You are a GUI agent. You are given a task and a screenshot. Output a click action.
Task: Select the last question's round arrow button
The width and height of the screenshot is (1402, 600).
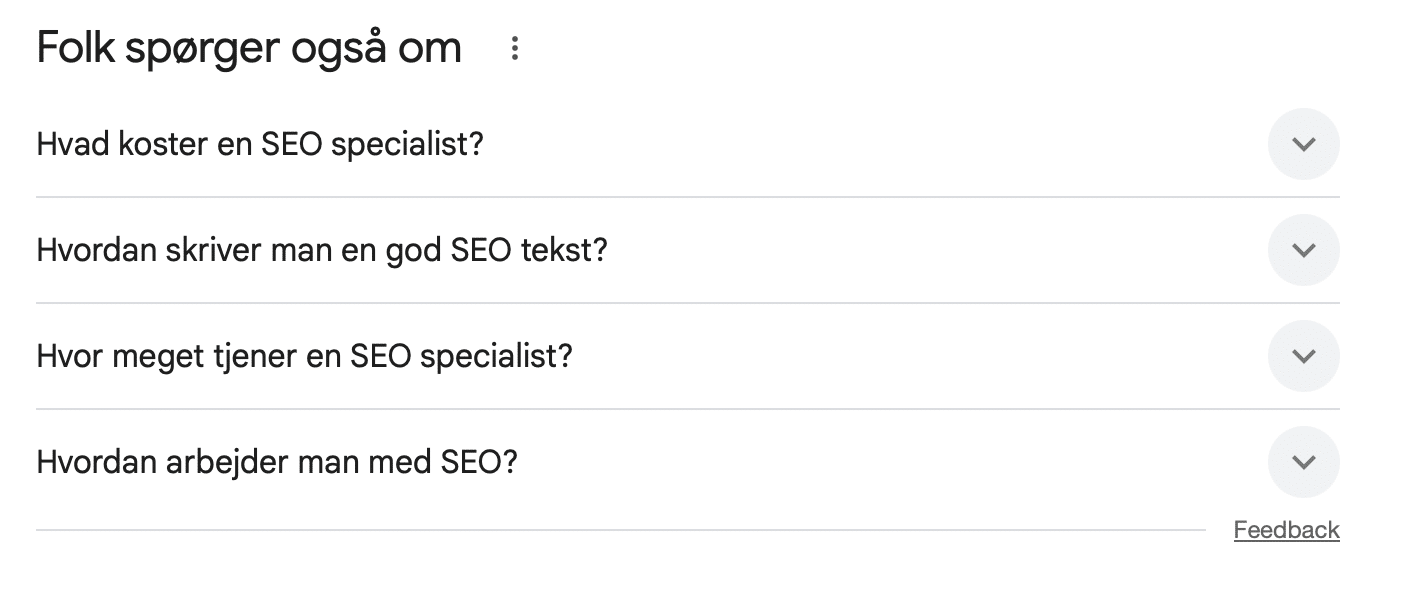click(x=1303, y=462)
